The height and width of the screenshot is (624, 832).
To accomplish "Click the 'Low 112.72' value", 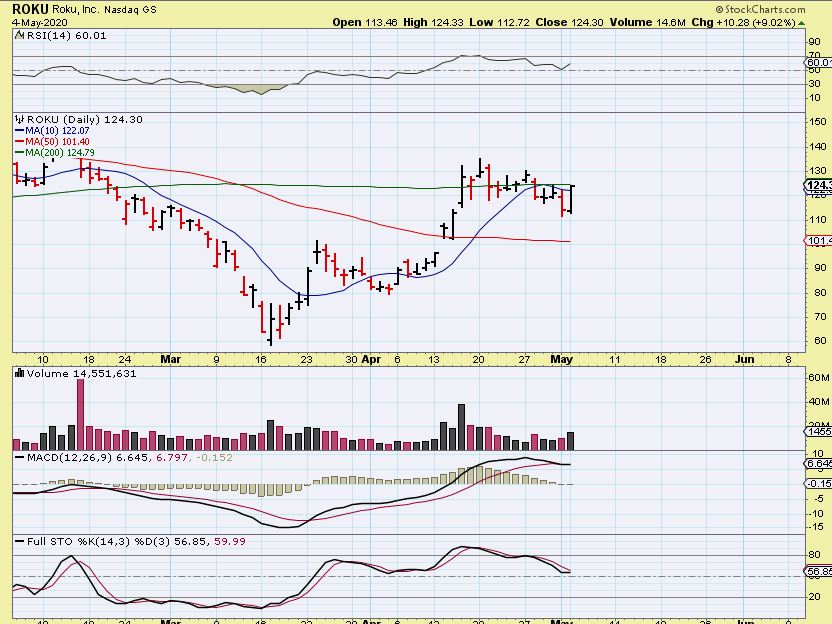I will click(499, 22).
